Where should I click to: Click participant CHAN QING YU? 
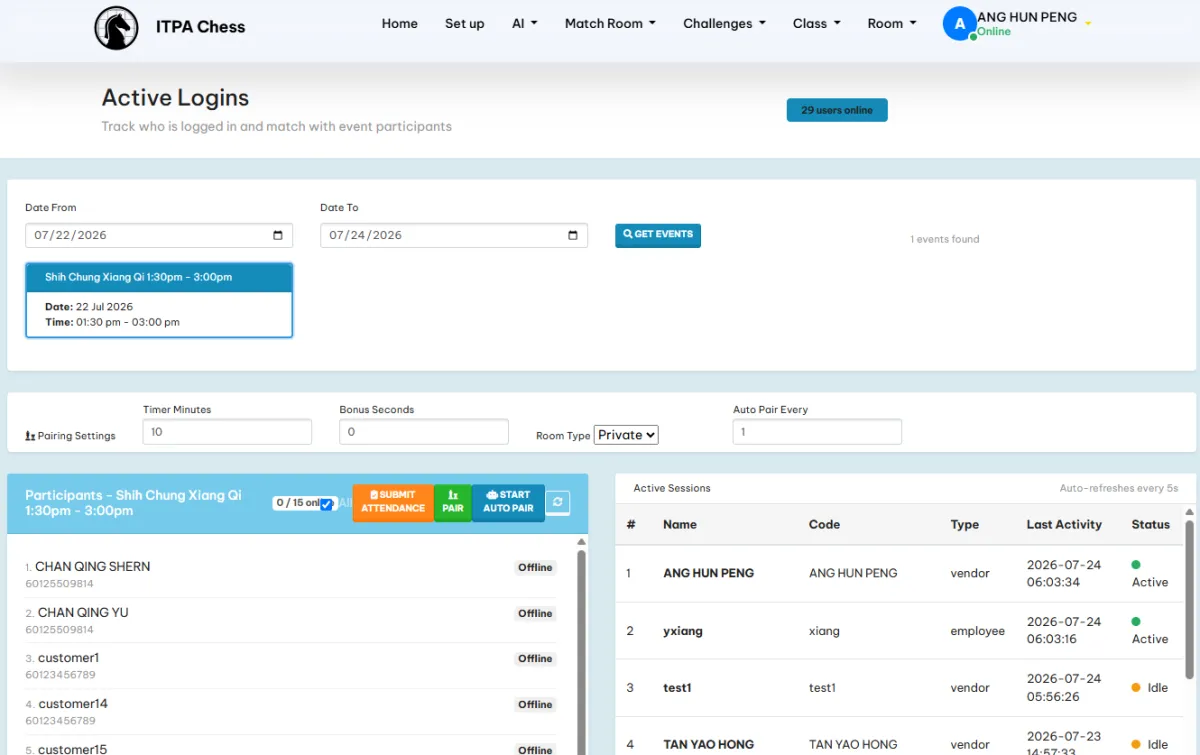[x=83, y=612]
